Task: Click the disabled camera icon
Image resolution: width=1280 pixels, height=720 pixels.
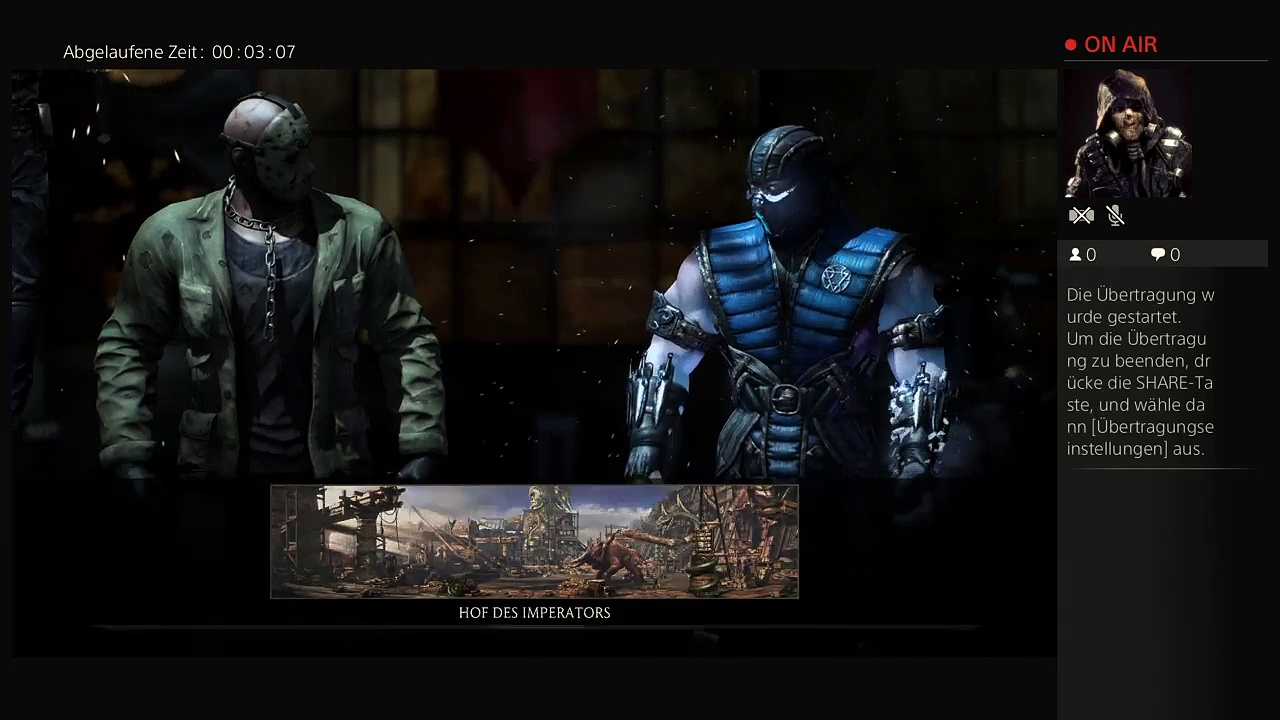Action: (1081, 216)
